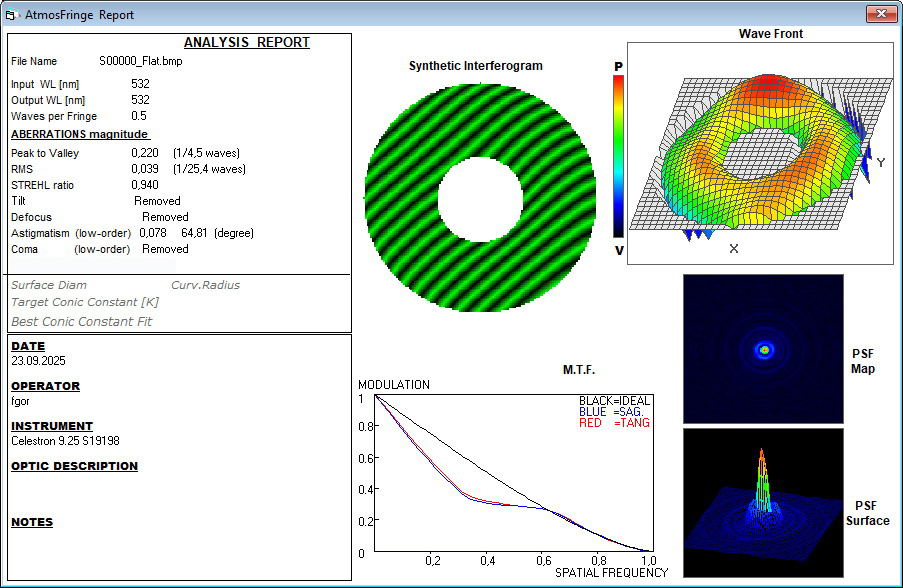Click the ANALYSIS REPORT heading
Viewport: 903px width, 588px height.
pyautogui.click(x=246, y=43)
